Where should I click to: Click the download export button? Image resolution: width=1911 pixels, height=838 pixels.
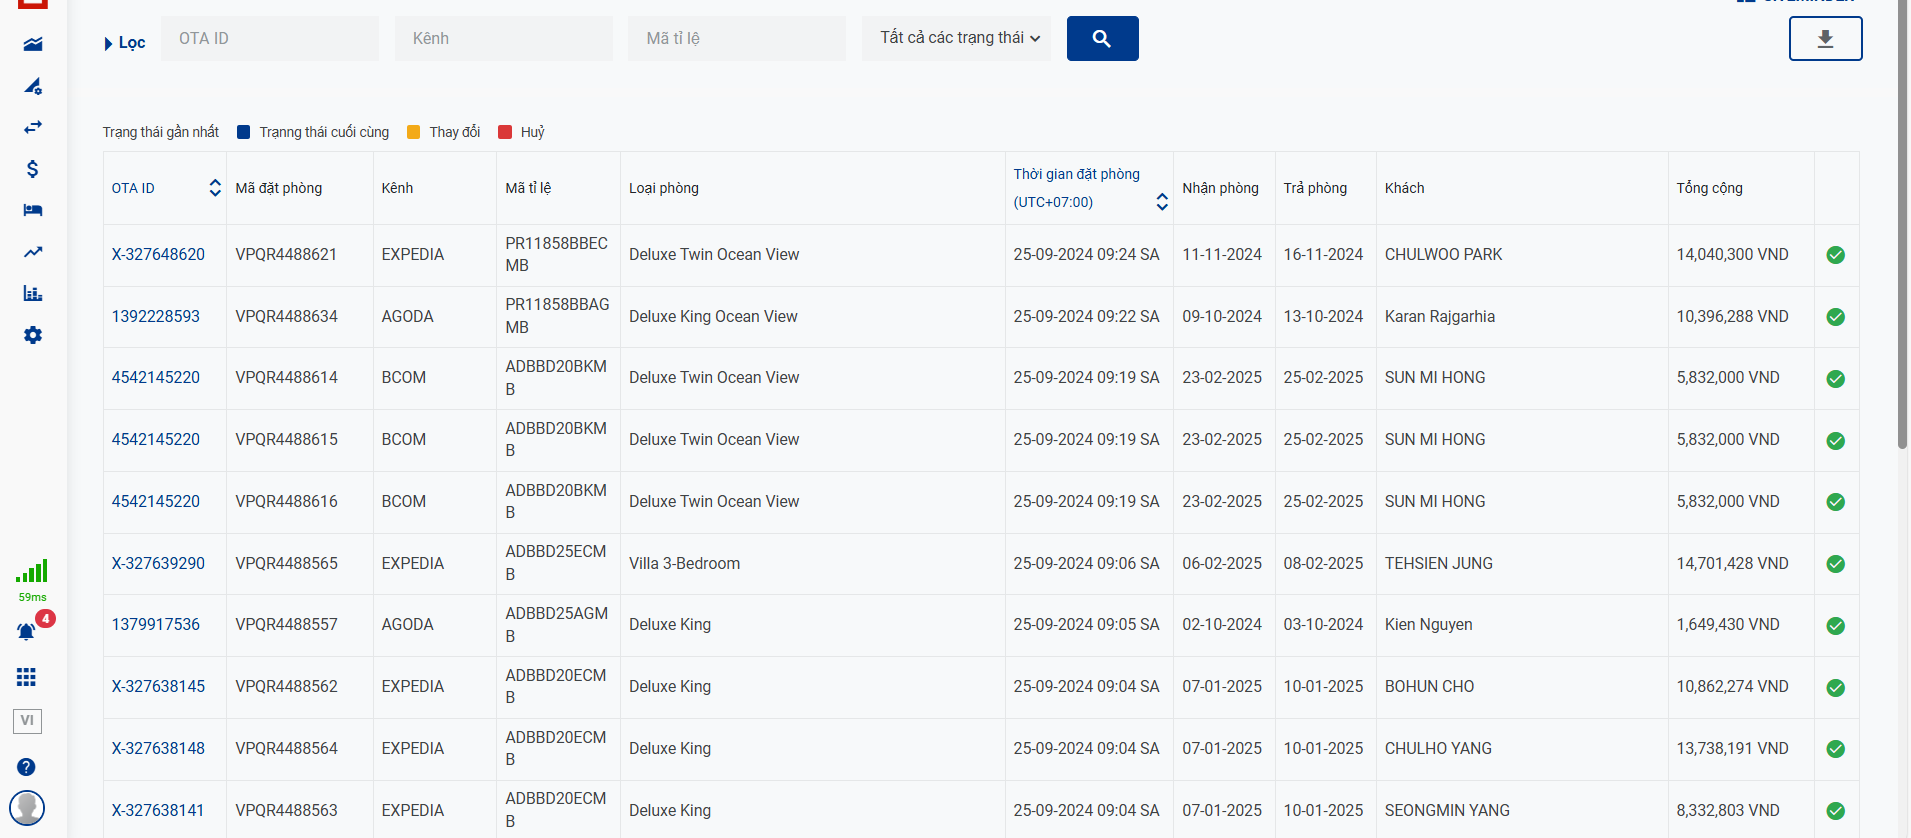click(1825, 39)
